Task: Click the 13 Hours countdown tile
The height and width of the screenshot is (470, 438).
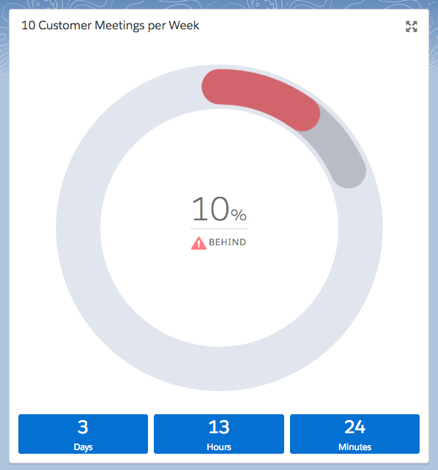Action: pos(219,434)
